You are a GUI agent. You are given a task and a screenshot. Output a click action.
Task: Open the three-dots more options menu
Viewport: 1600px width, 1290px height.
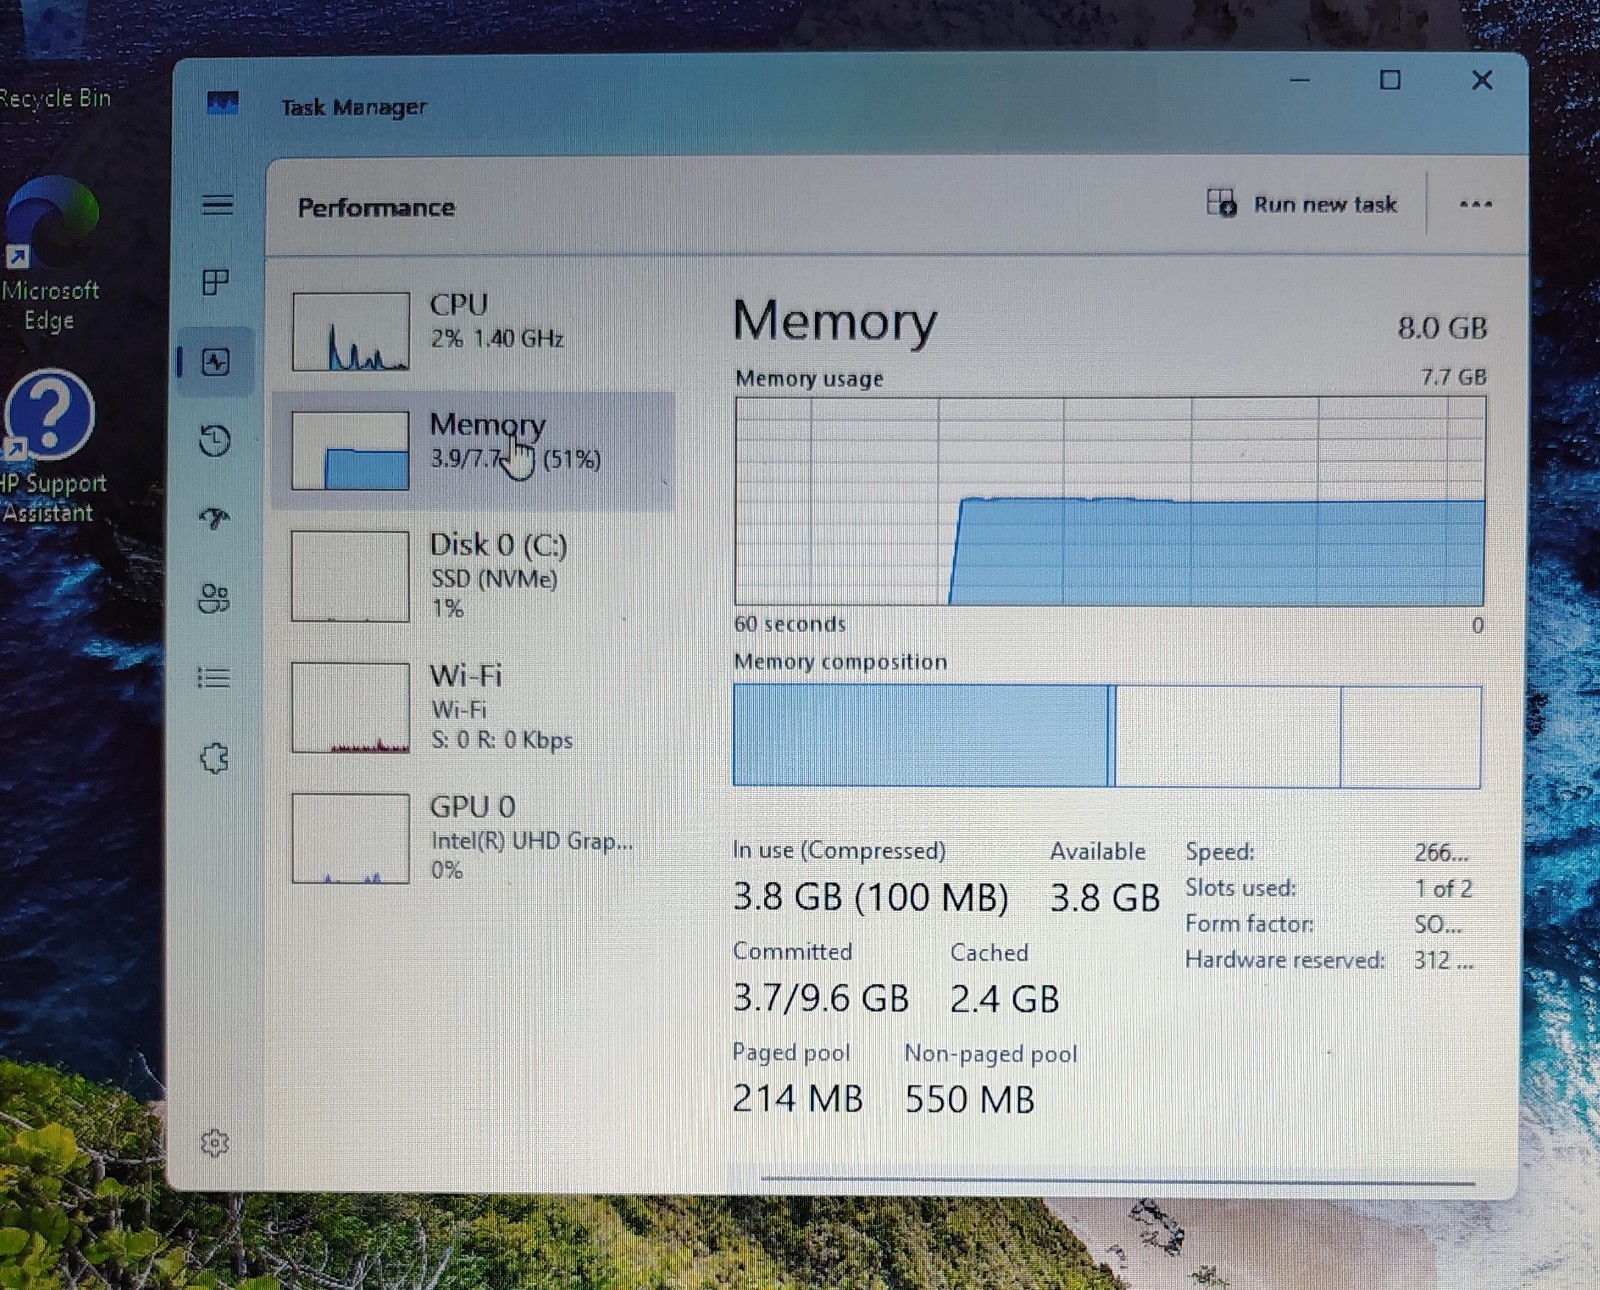tap(1475, 204)
